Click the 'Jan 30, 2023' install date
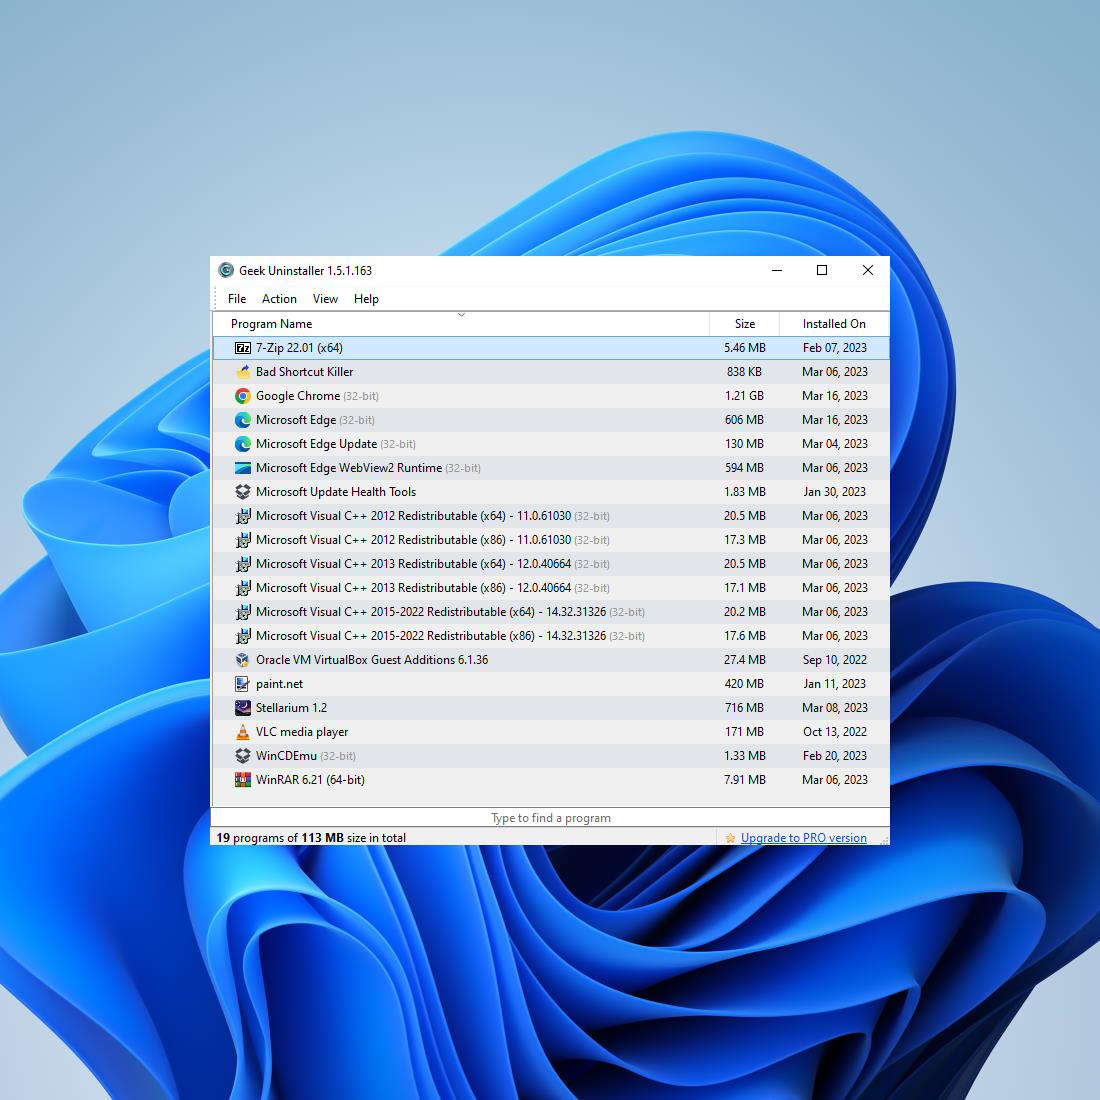Image resolution: width=1100 pixels, height=1100 pixels. [835, 492]
